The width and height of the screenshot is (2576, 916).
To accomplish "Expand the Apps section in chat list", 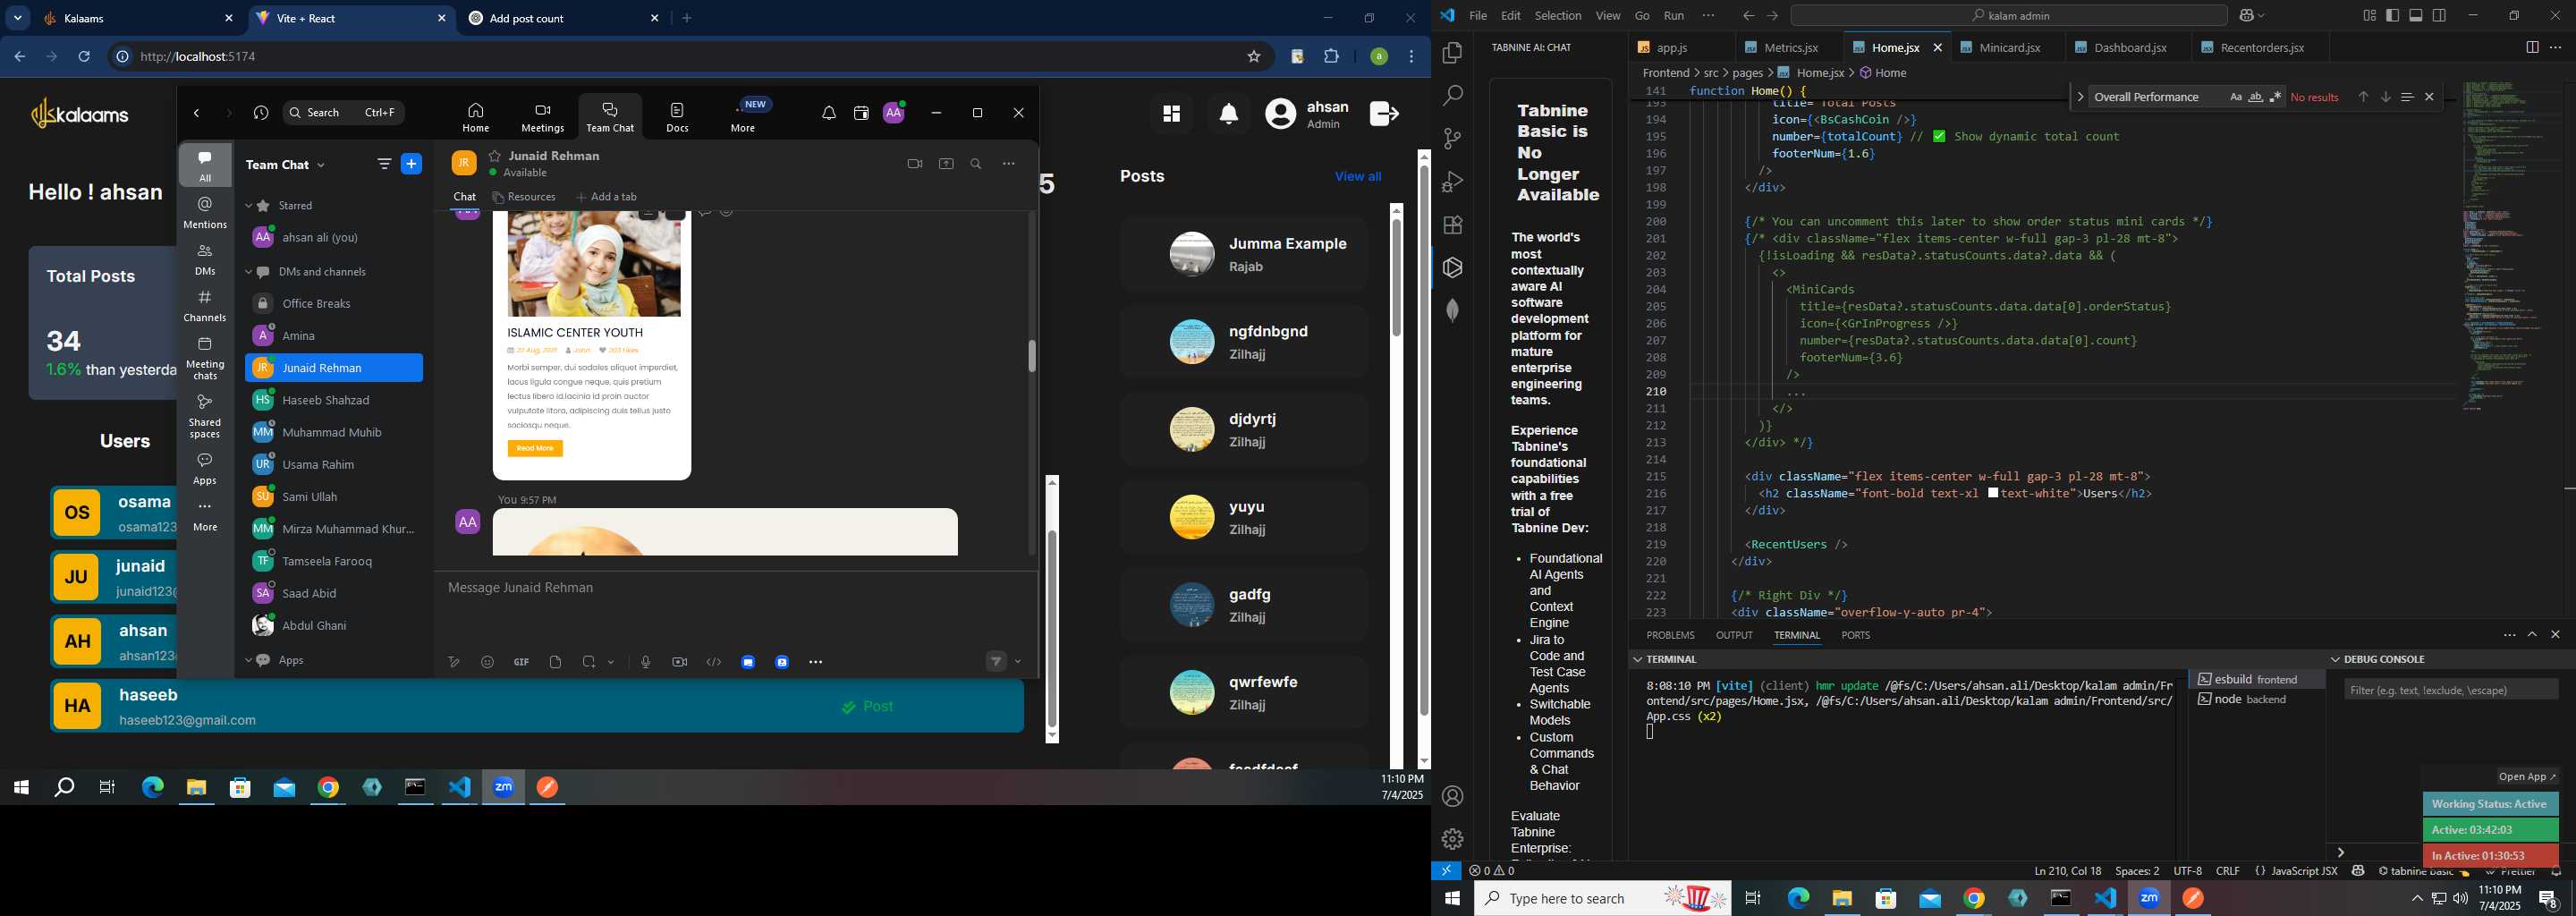I will [248, 661].
